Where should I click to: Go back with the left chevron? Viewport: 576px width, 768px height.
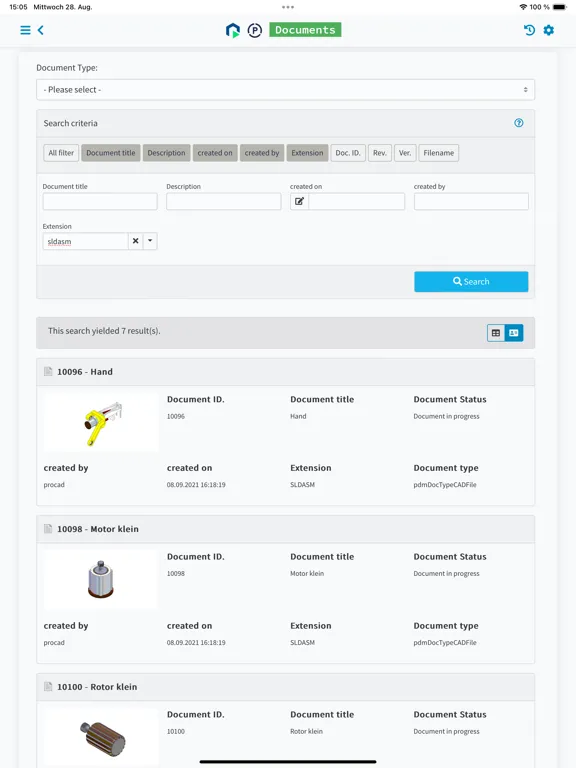tap(41, 30)
